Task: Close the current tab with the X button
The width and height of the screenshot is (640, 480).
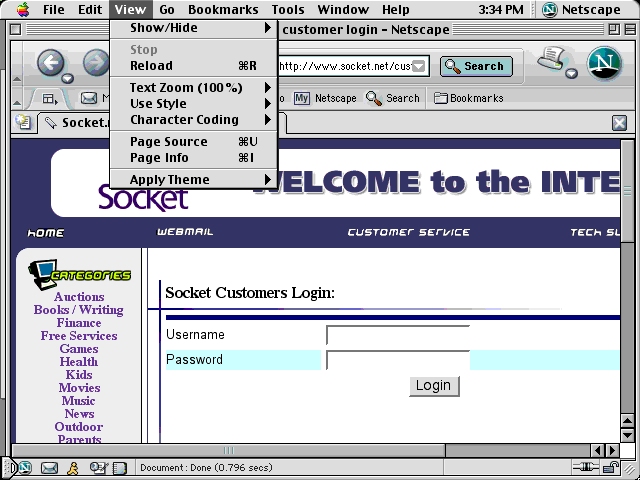Action: tap(619, 123)
